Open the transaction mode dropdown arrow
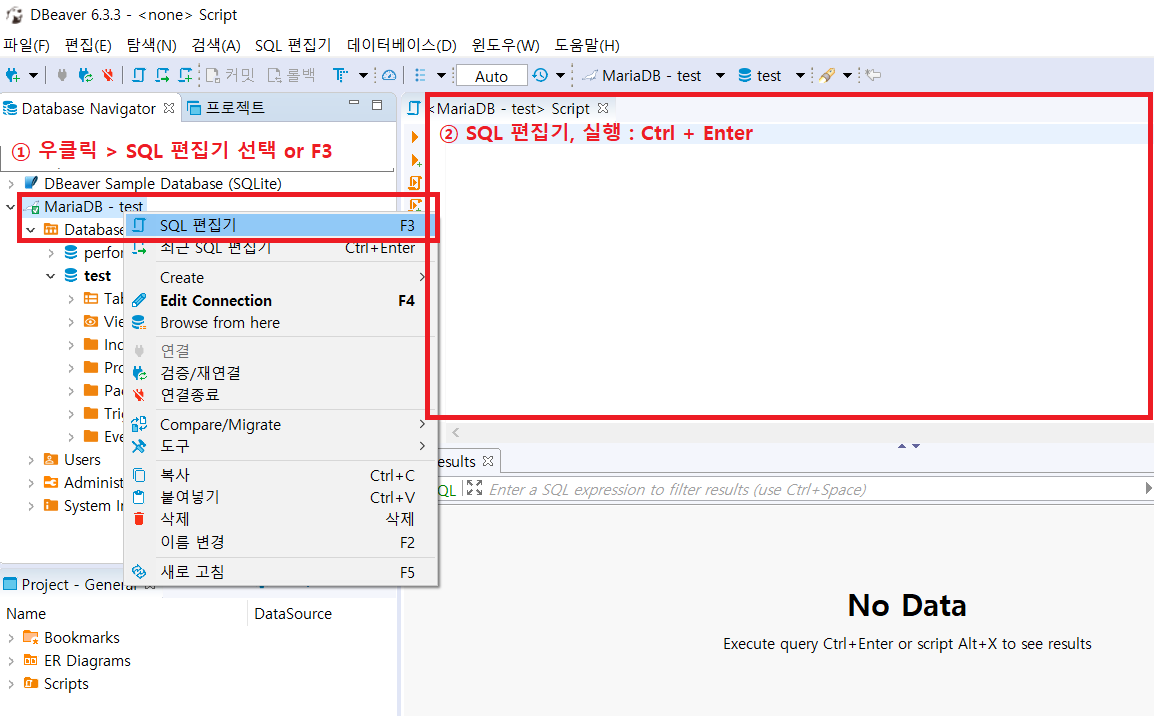The image size is (1154, 716). point(364,75)
